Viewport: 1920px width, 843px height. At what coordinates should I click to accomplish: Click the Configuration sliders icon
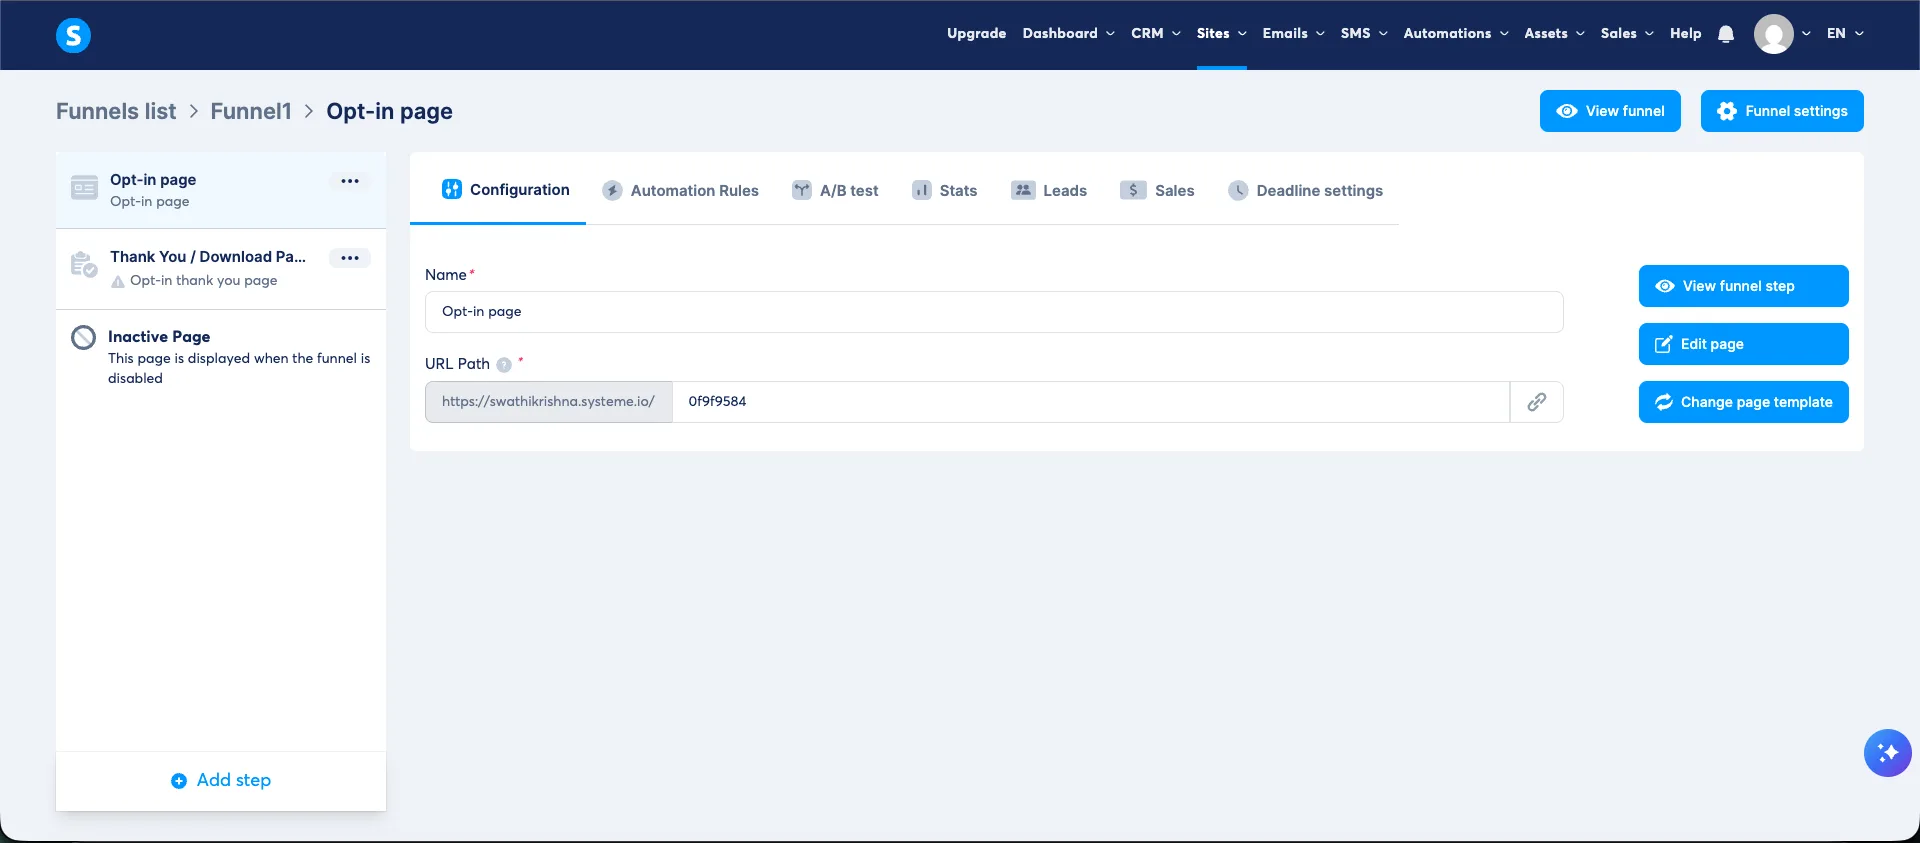452,189
